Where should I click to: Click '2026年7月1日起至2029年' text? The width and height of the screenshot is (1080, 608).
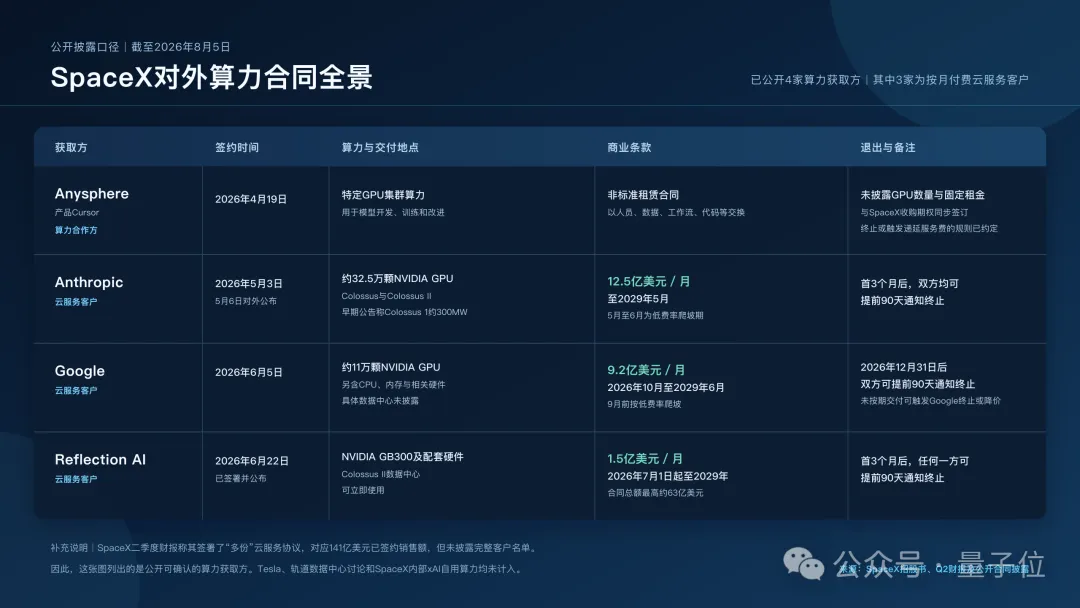(x=667, y=476)
